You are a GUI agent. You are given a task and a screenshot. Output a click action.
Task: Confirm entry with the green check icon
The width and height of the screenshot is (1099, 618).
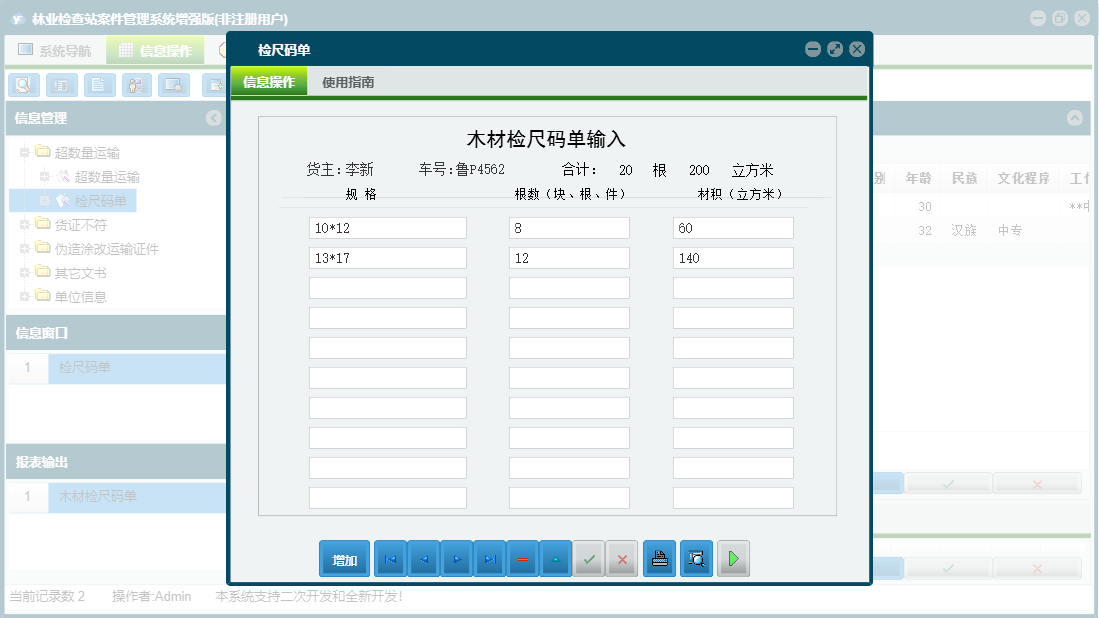click(x=589, y=558)
